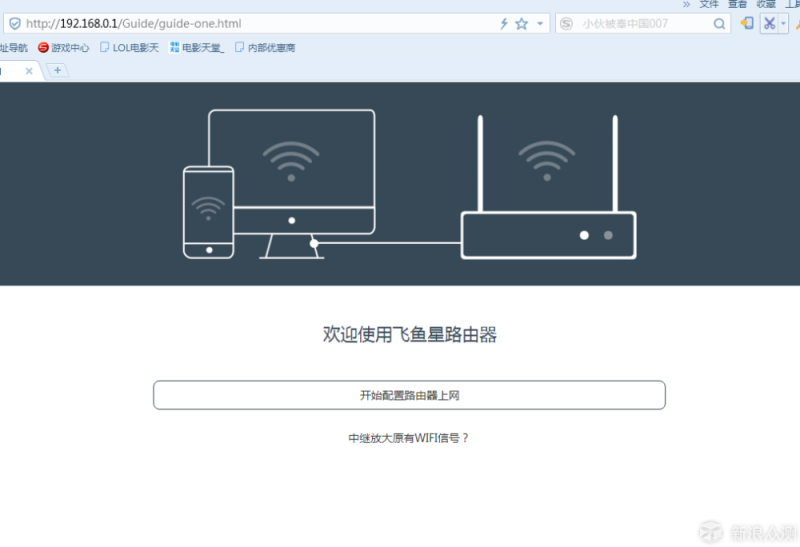
Task: Click 中继放大原有WIFI信号 link
Action: point(408,438)
